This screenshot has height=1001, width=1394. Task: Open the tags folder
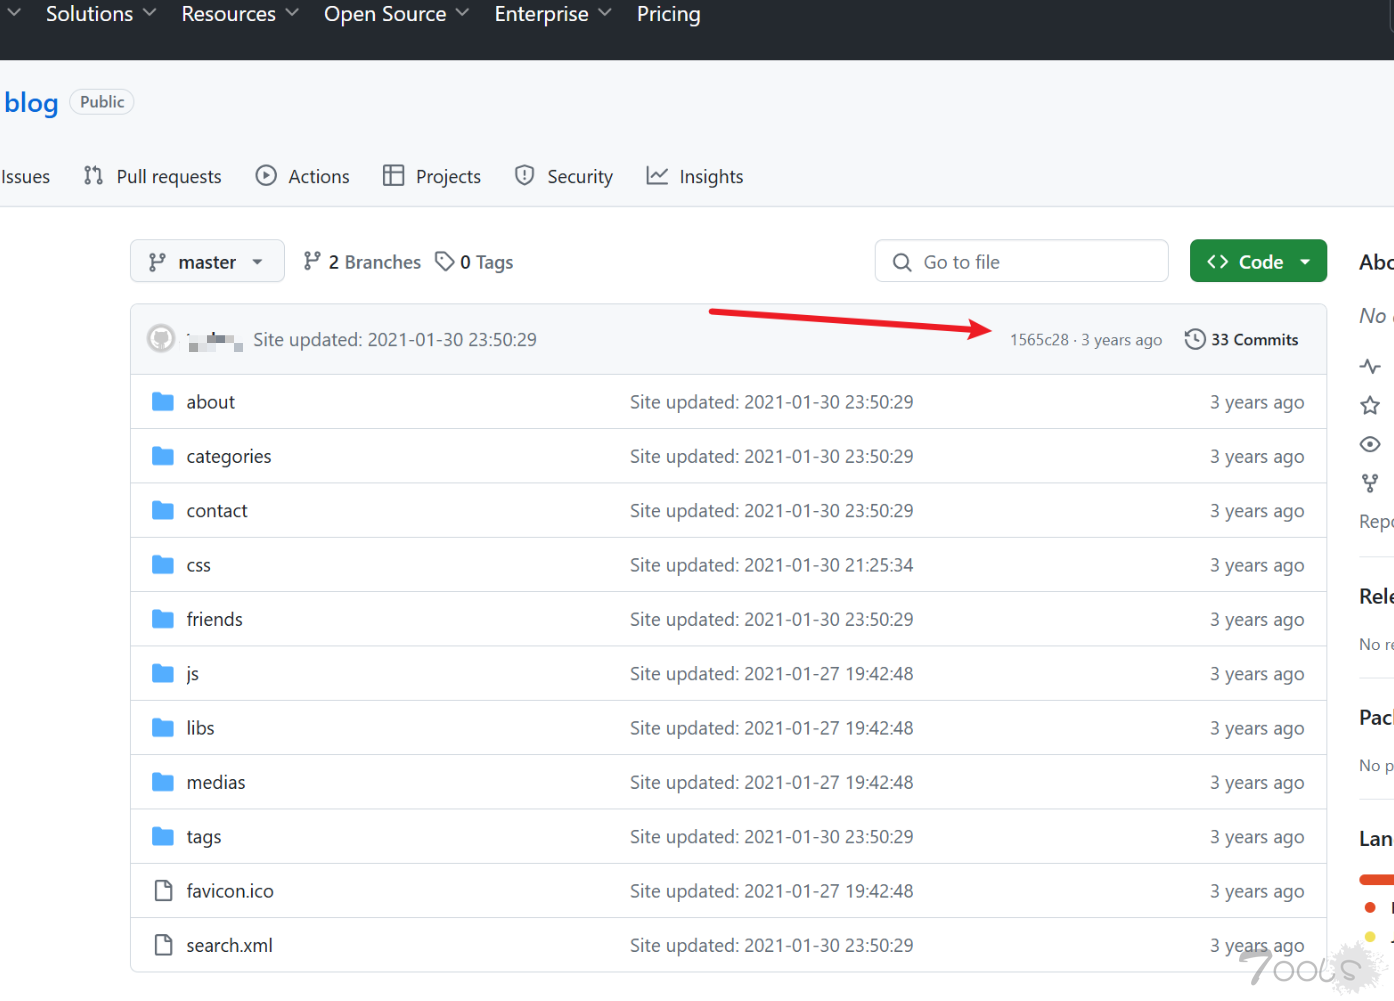[204, 837]
